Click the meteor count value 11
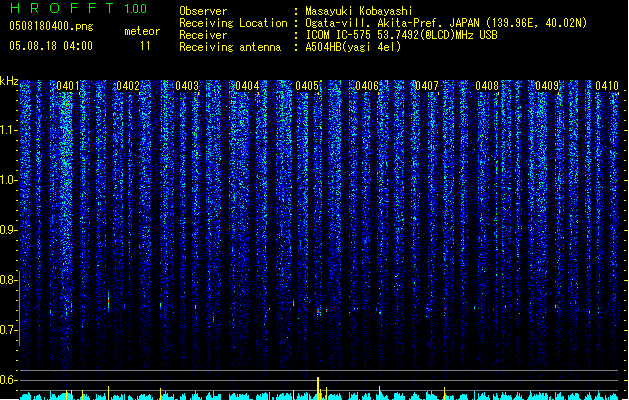Image resolution: width=629 pixels, height=400 pixels. tap(145, 46)
